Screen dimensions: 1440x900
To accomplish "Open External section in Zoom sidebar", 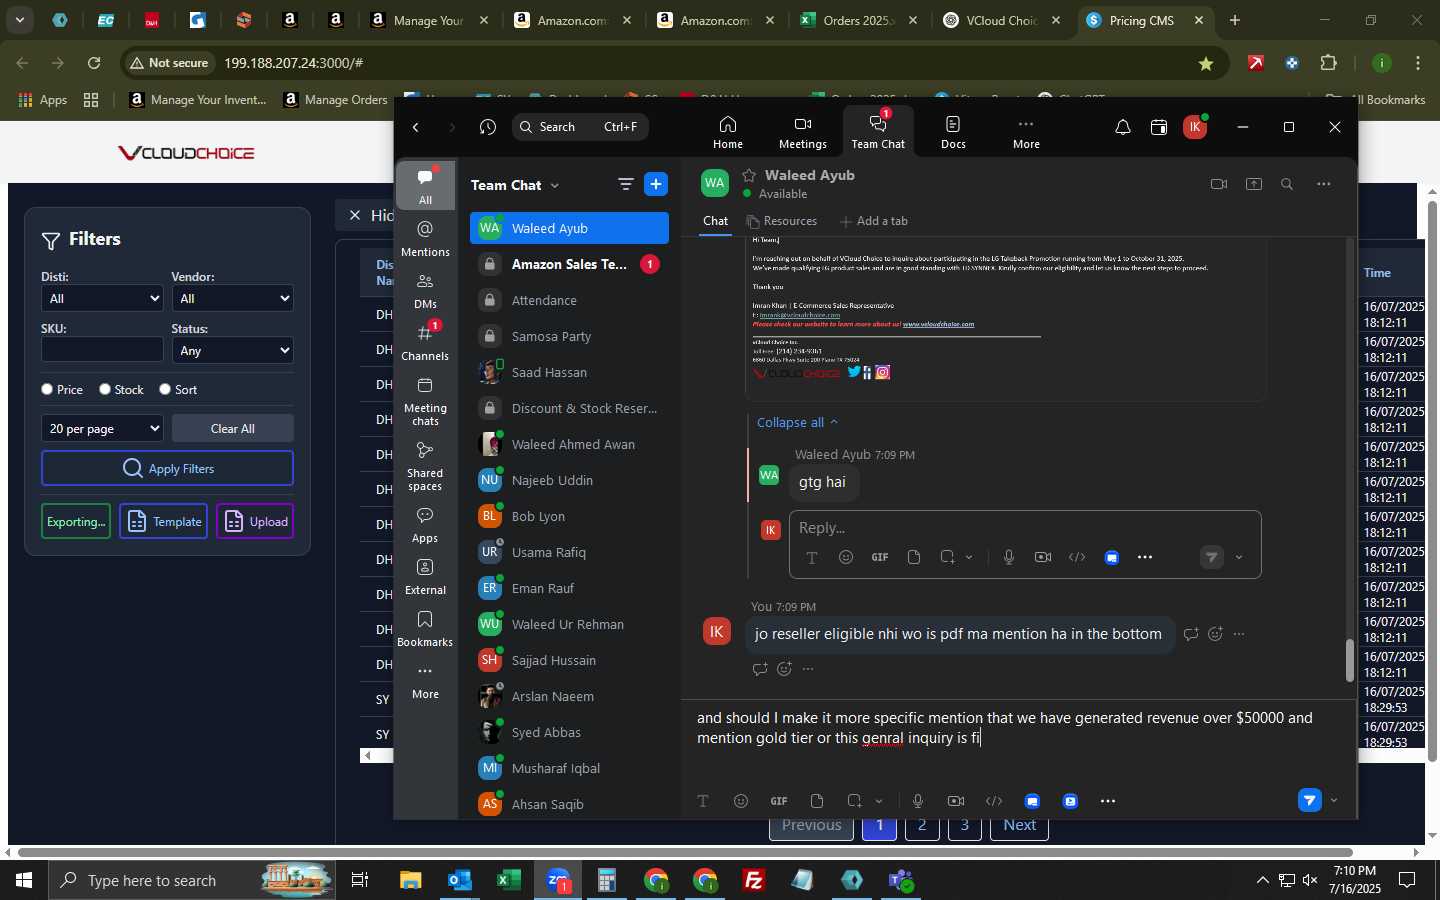I will (x=425, y=577).
